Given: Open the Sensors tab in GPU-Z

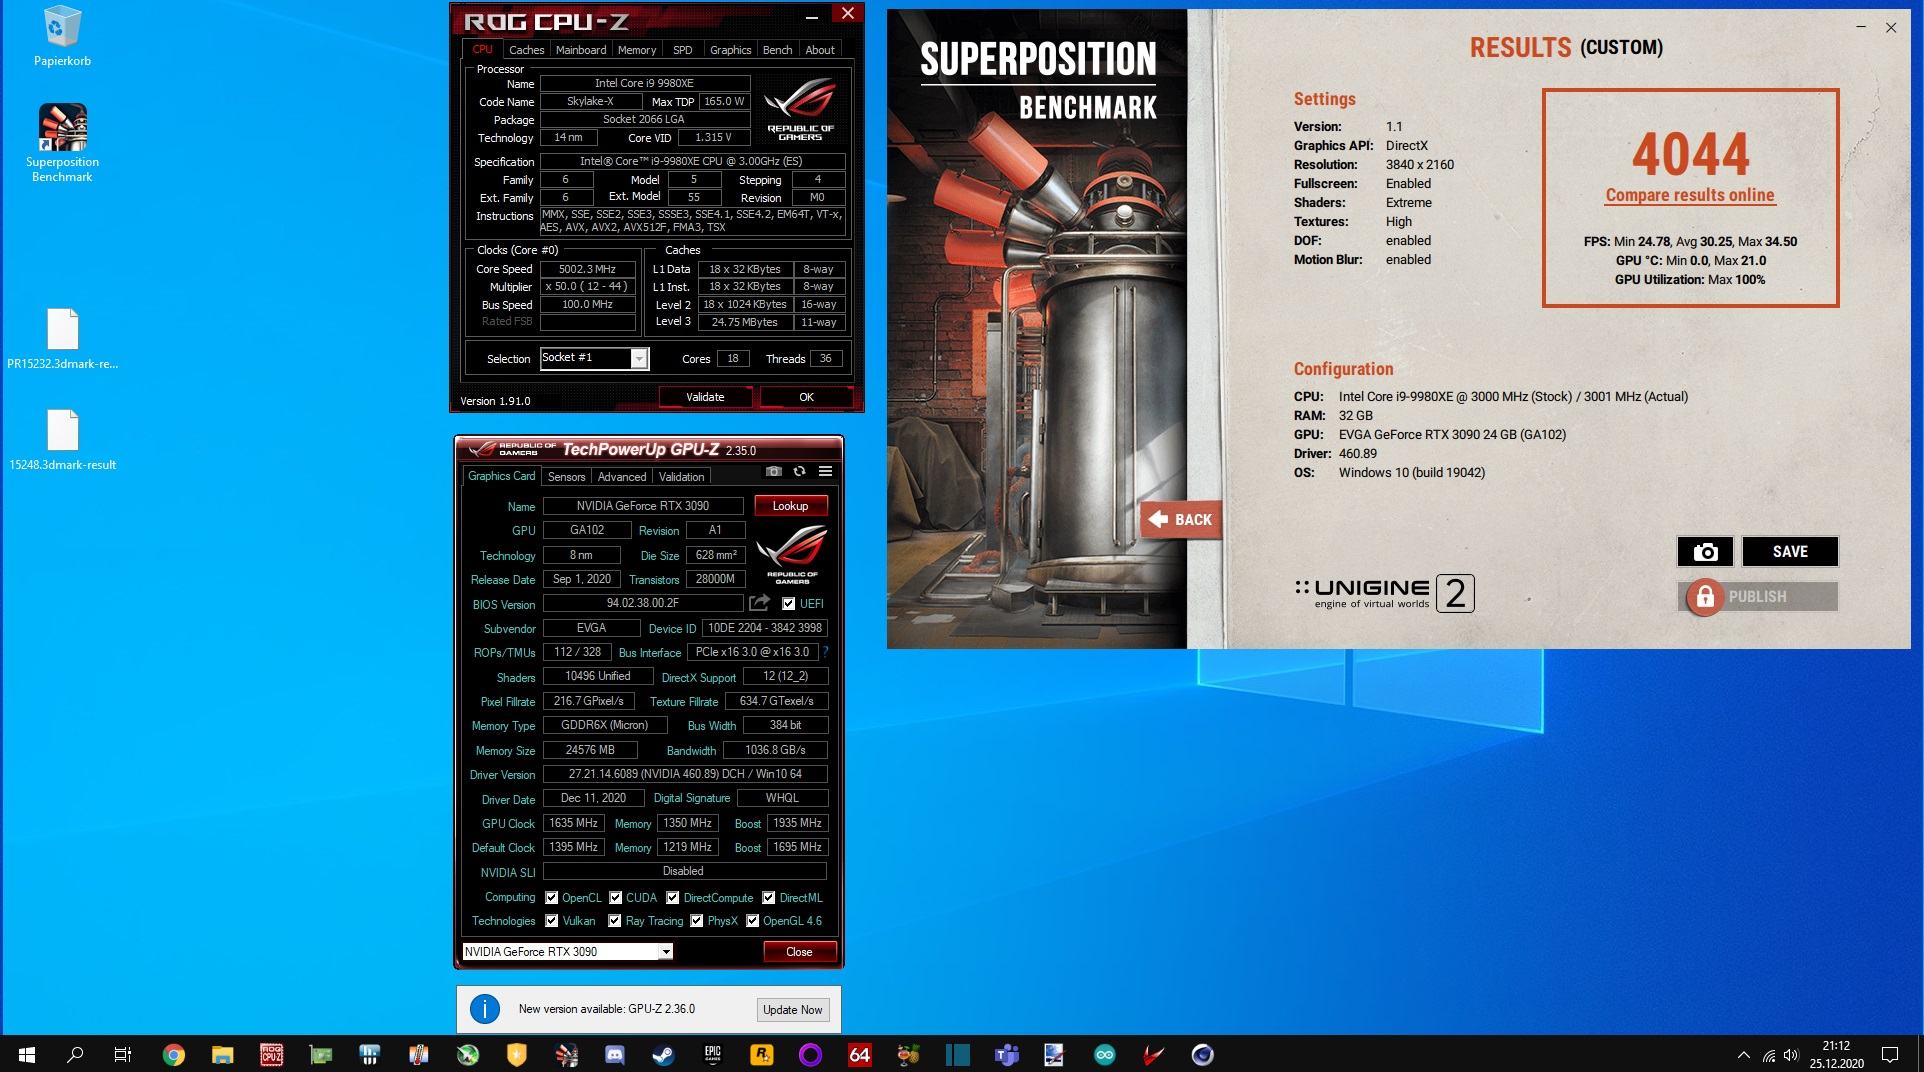Looking at the screenshot, I should (x=567, y=477).
